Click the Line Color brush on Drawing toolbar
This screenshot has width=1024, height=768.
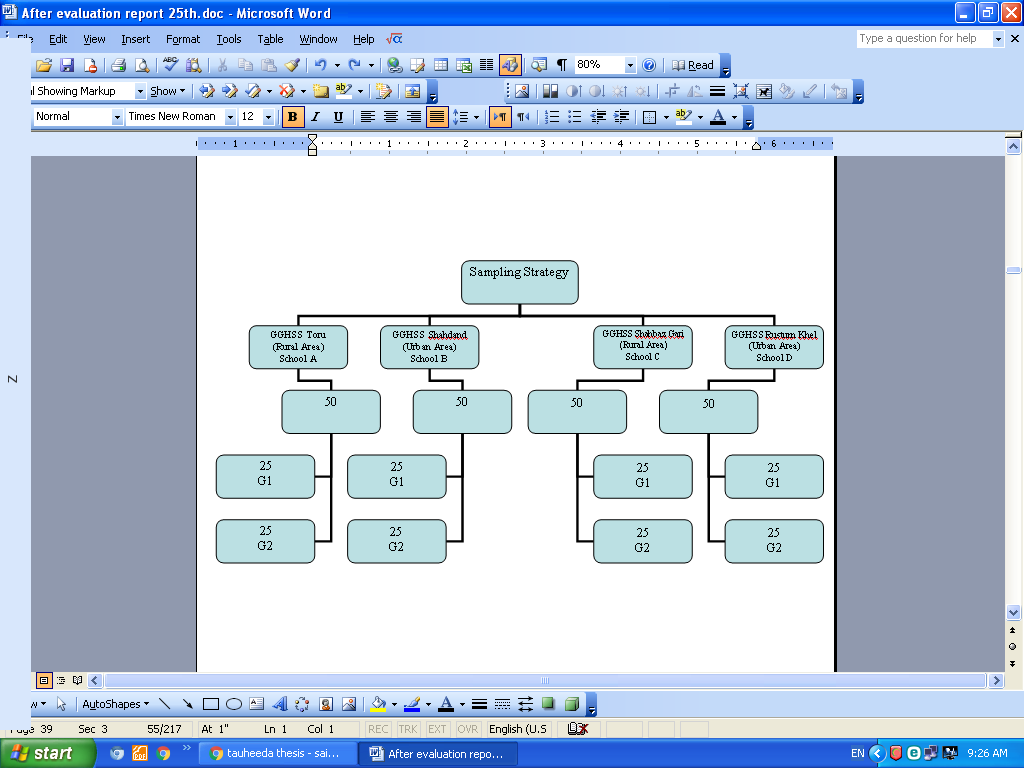point(411,704)
